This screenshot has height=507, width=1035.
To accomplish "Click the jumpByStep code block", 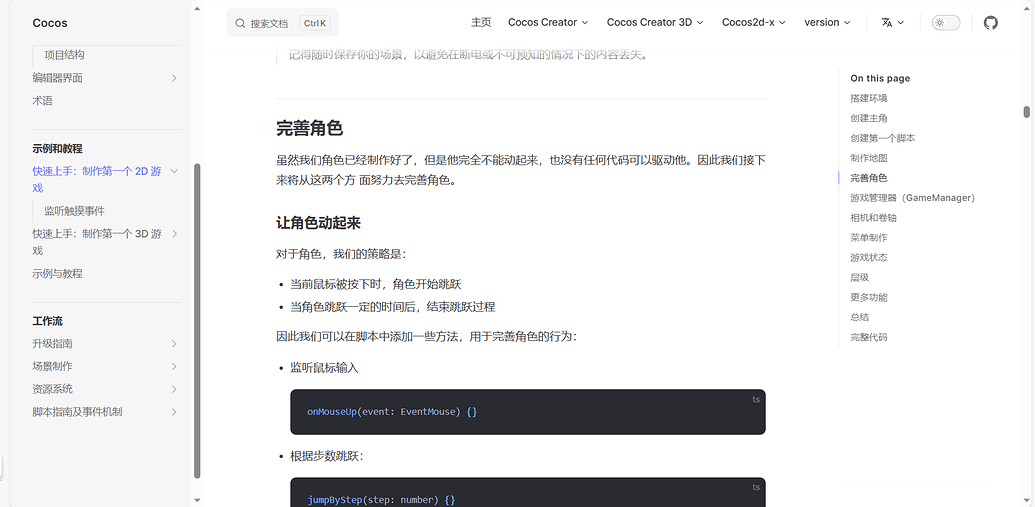I will click(527, 492).
